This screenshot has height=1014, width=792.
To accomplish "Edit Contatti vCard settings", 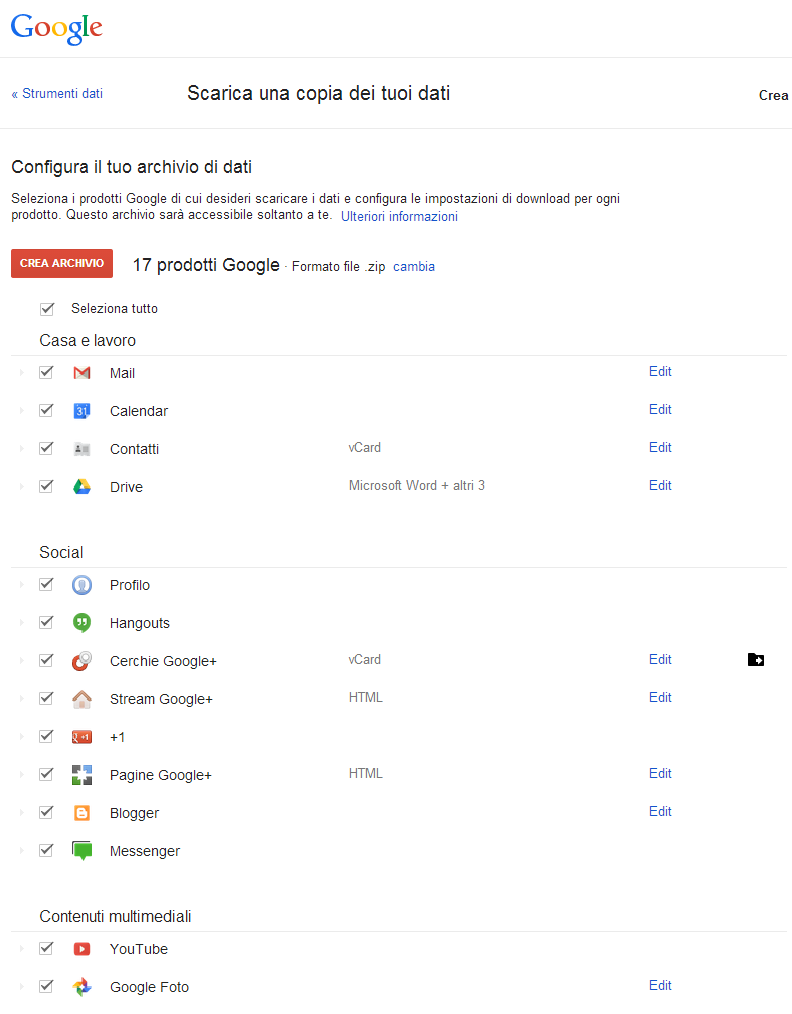I will click(x=660, y=447).
